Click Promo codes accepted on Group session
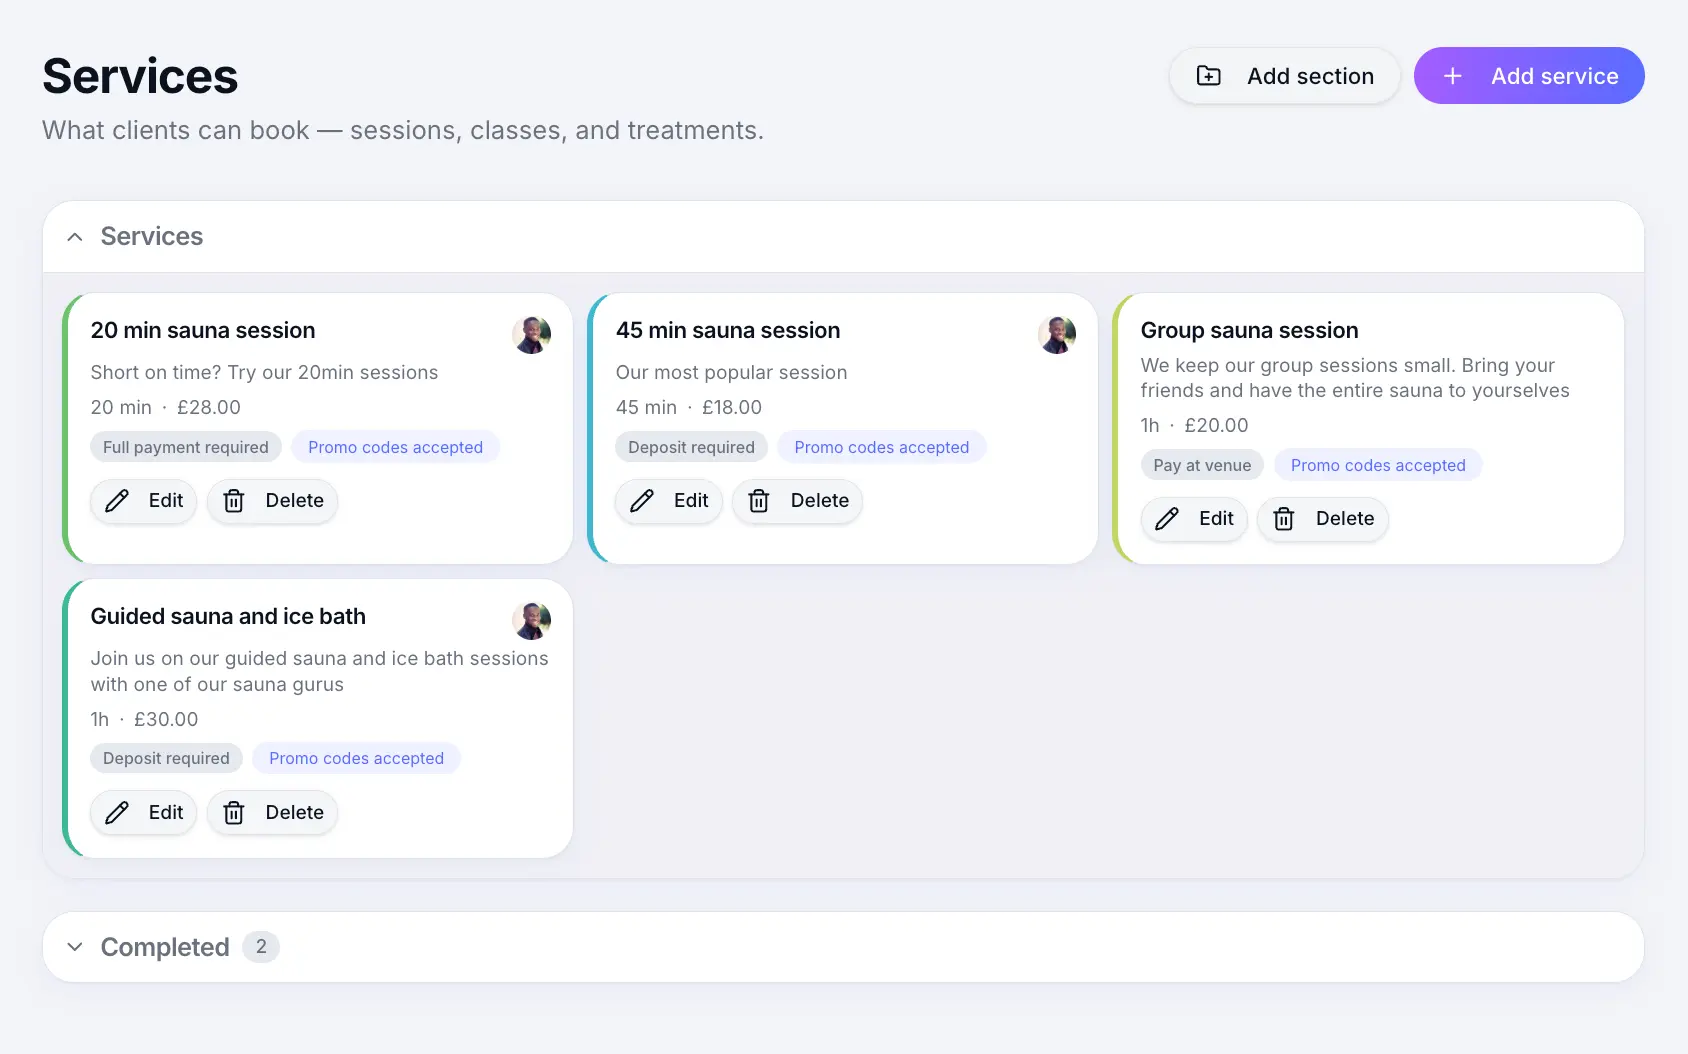 (x=1378, y=465)
